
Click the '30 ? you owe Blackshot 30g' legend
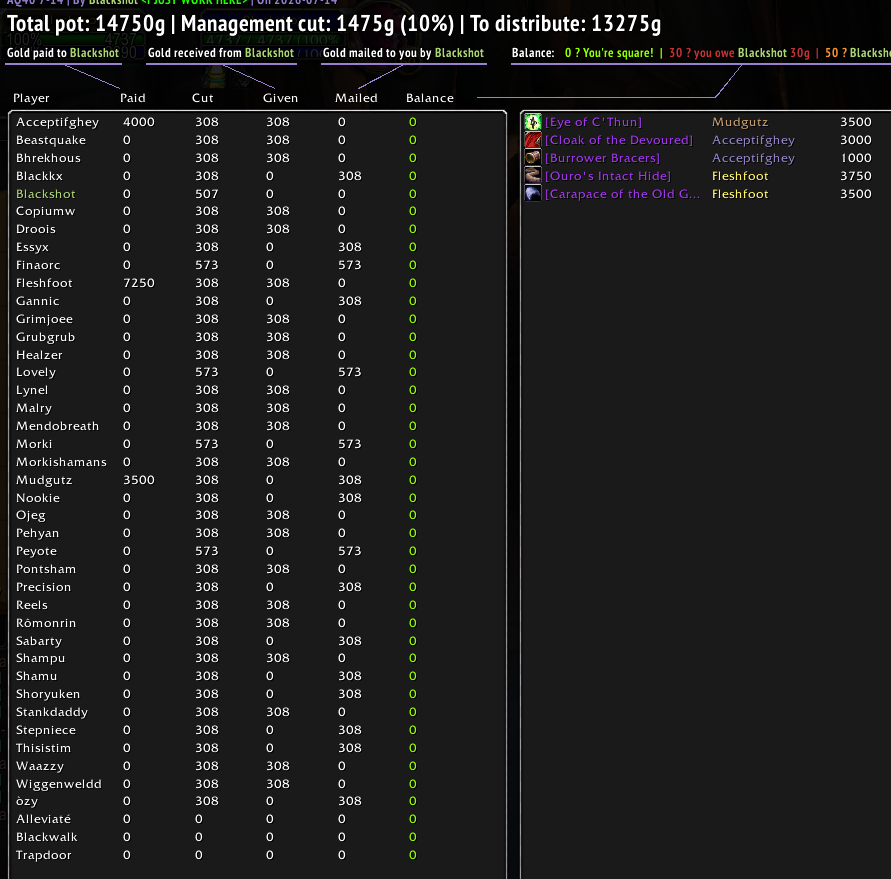[739, 53]
